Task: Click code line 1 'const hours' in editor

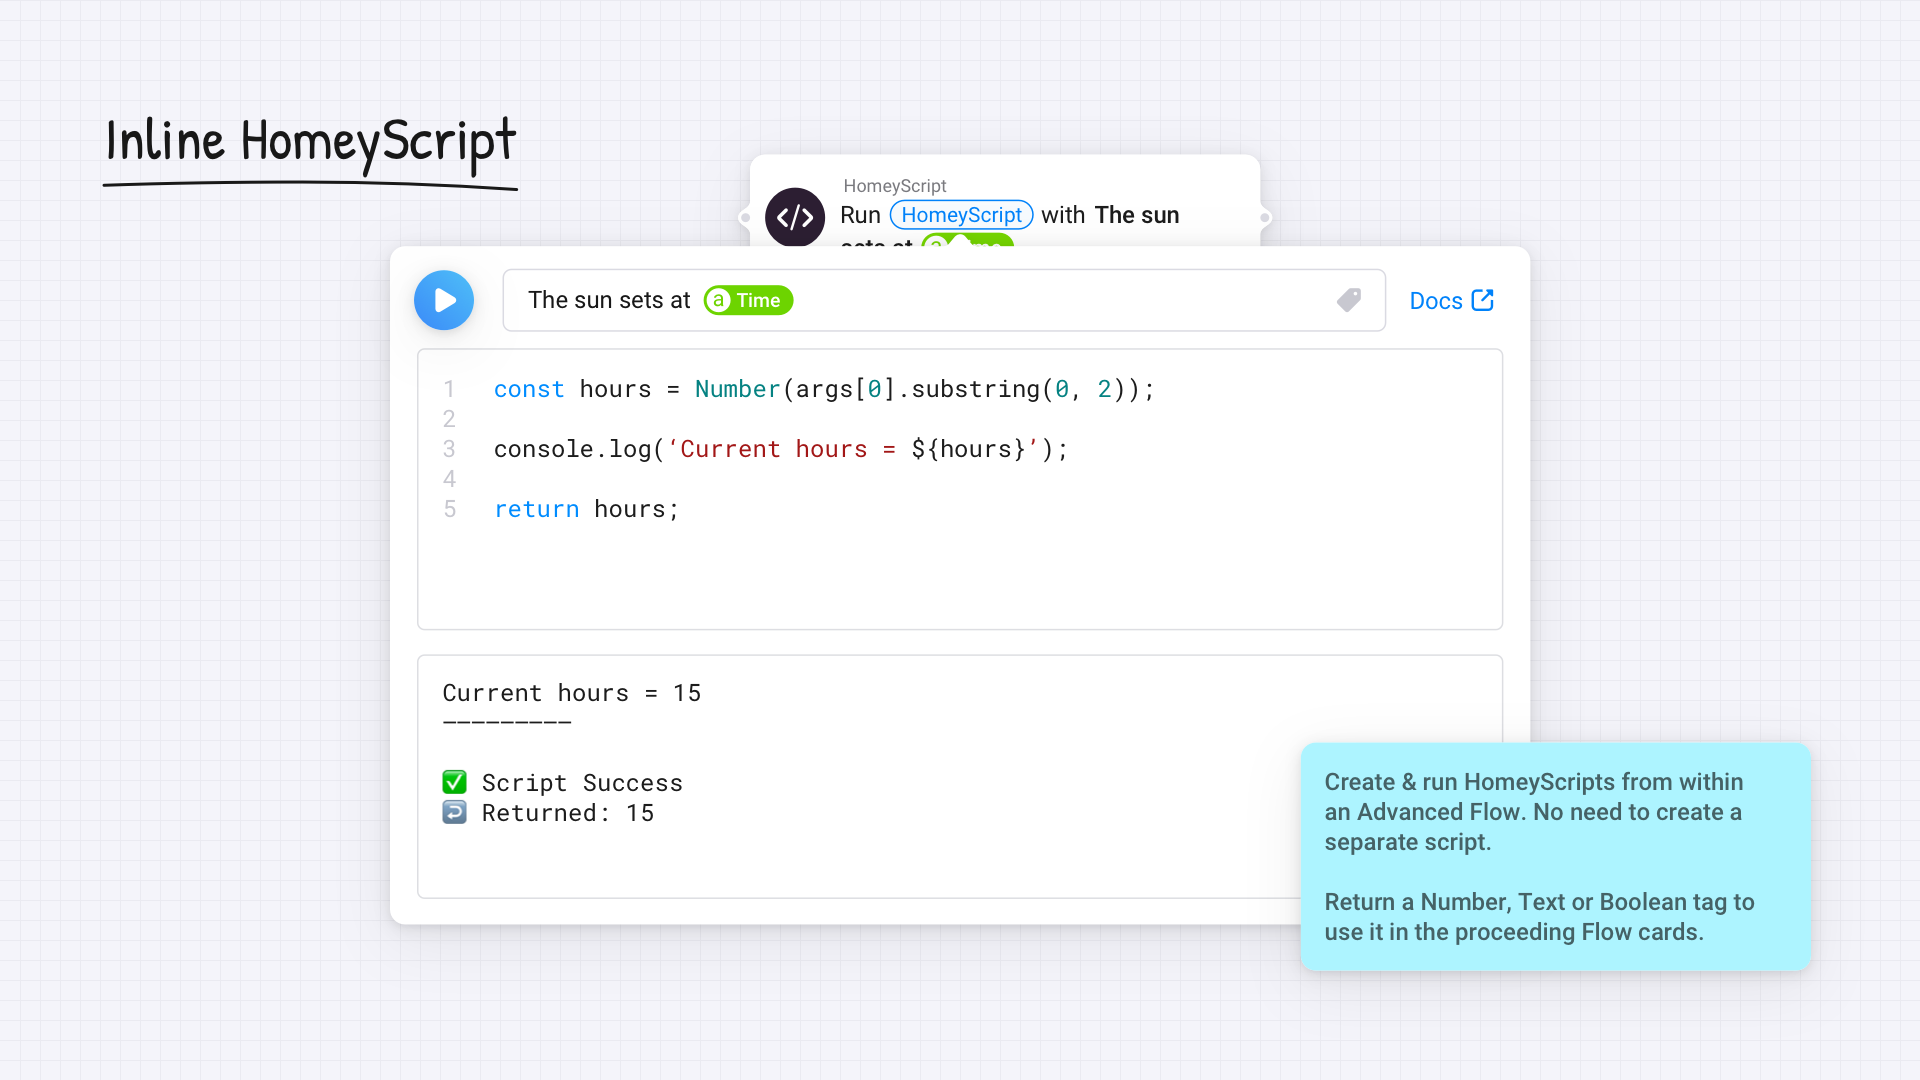Action: [x=824, y=389]
